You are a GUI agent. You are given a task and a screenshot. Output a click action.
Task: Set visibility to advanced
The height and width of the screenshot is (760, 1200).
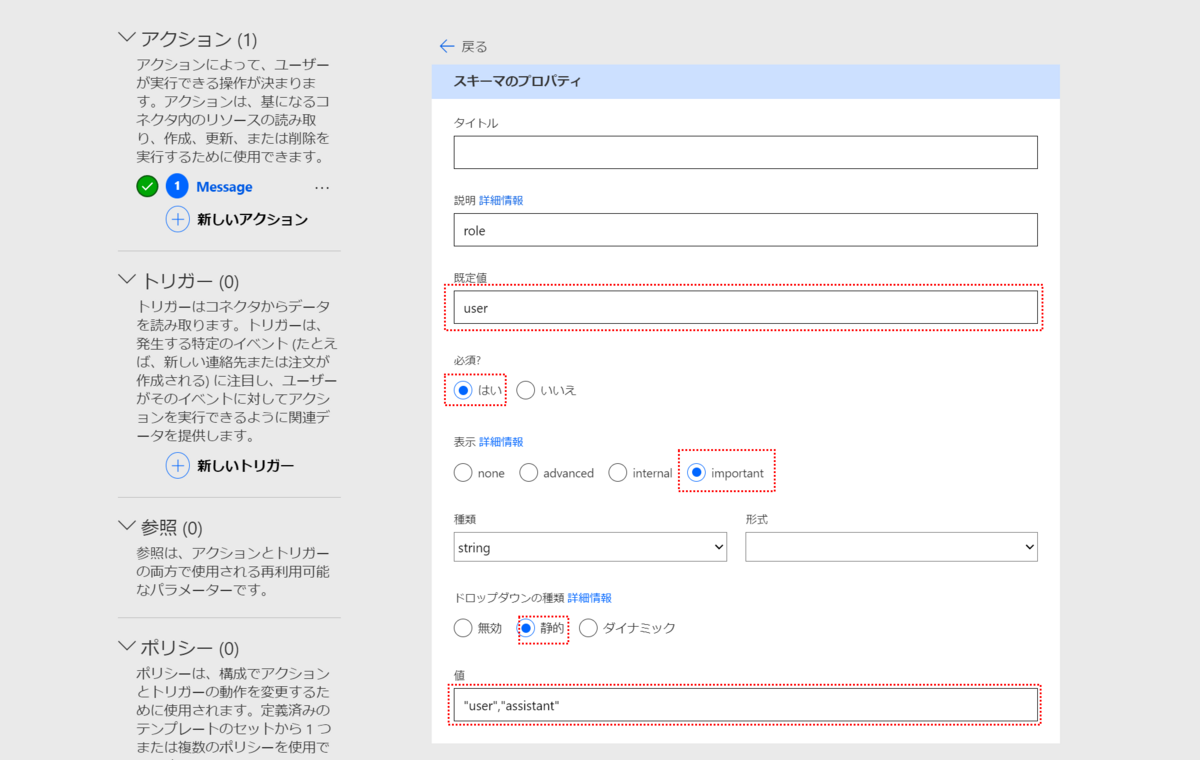click(x=529, y=473)
